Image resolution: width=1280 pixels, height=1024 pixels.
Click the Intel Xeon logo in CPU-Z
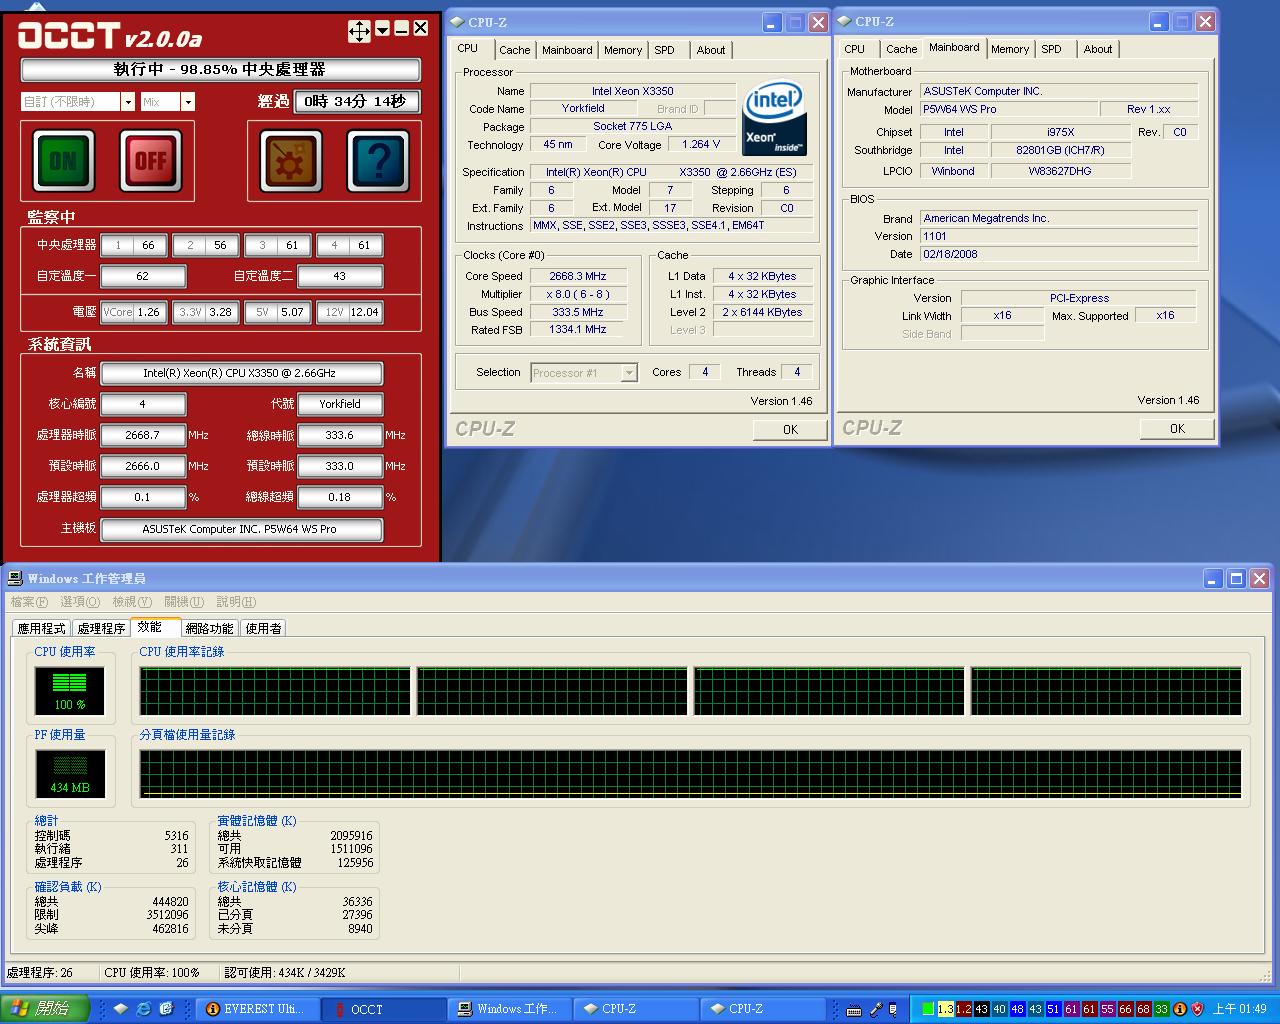point(775,119)
